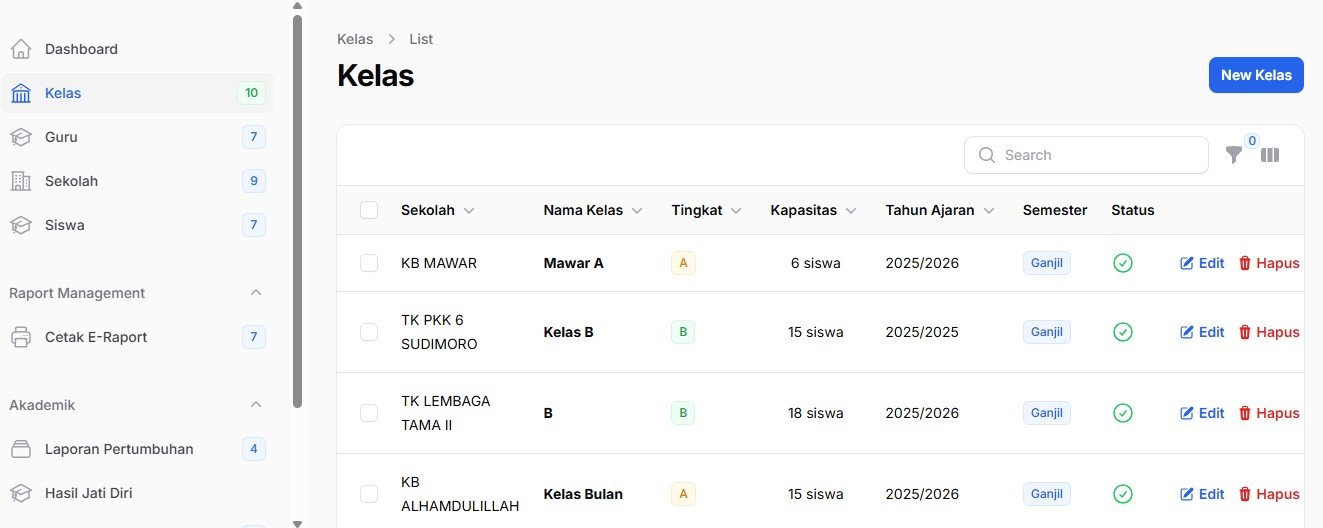Click the green status check for Mawar A
The height and width of the screenshot is (528, 1323).
click(x=1122, y=263)
